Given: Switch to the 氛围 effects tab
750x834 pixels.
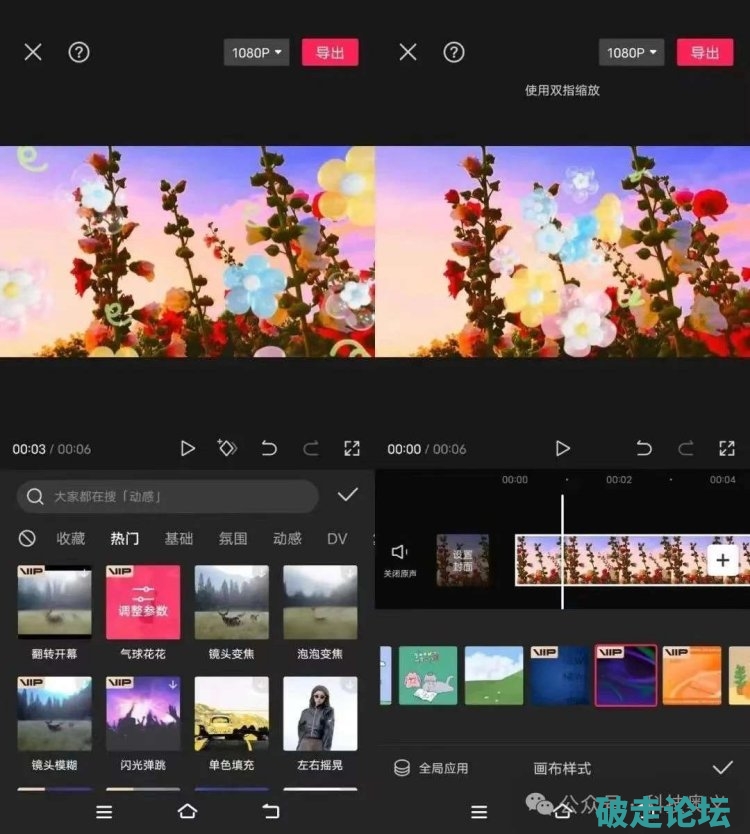Looking at the screenshot, I should [233, 538].
